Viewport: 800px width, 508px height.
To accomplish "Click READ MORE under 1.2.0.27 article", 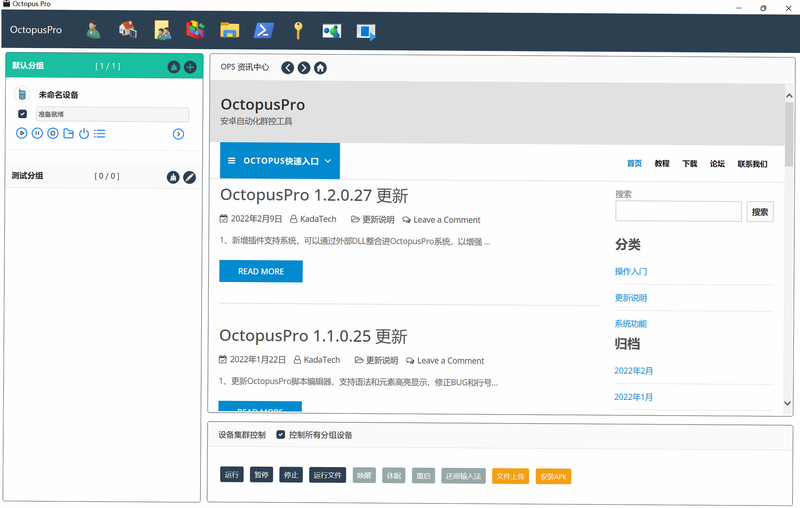I will (x=261, y=271).
